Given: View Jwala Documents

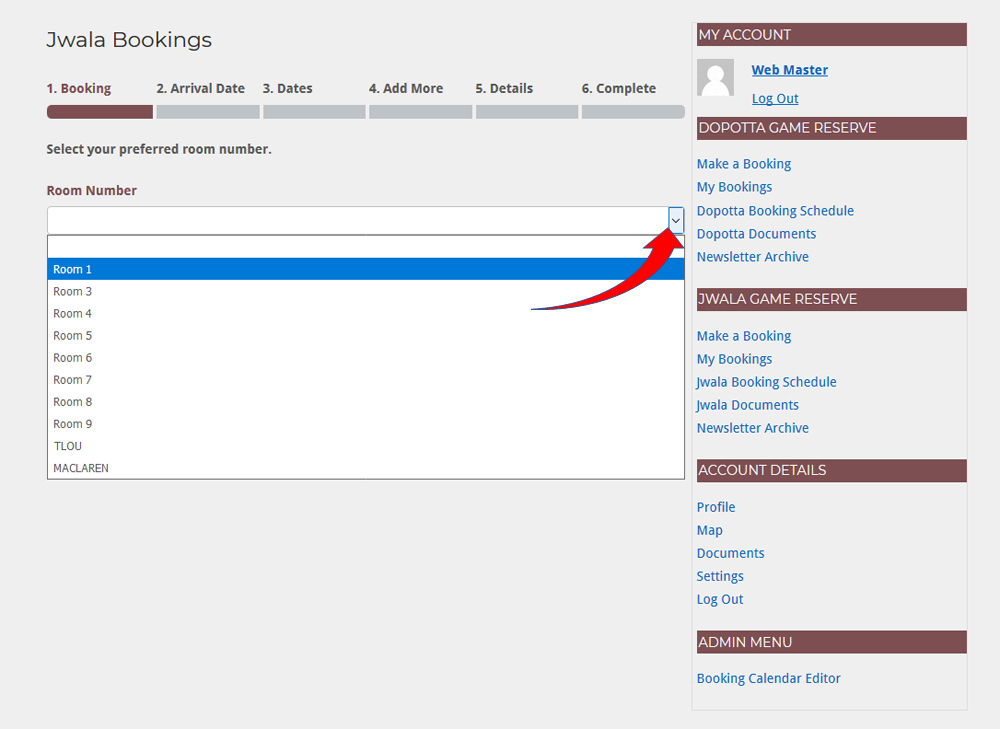Looking at the screenshot, I should pos(747,405).
